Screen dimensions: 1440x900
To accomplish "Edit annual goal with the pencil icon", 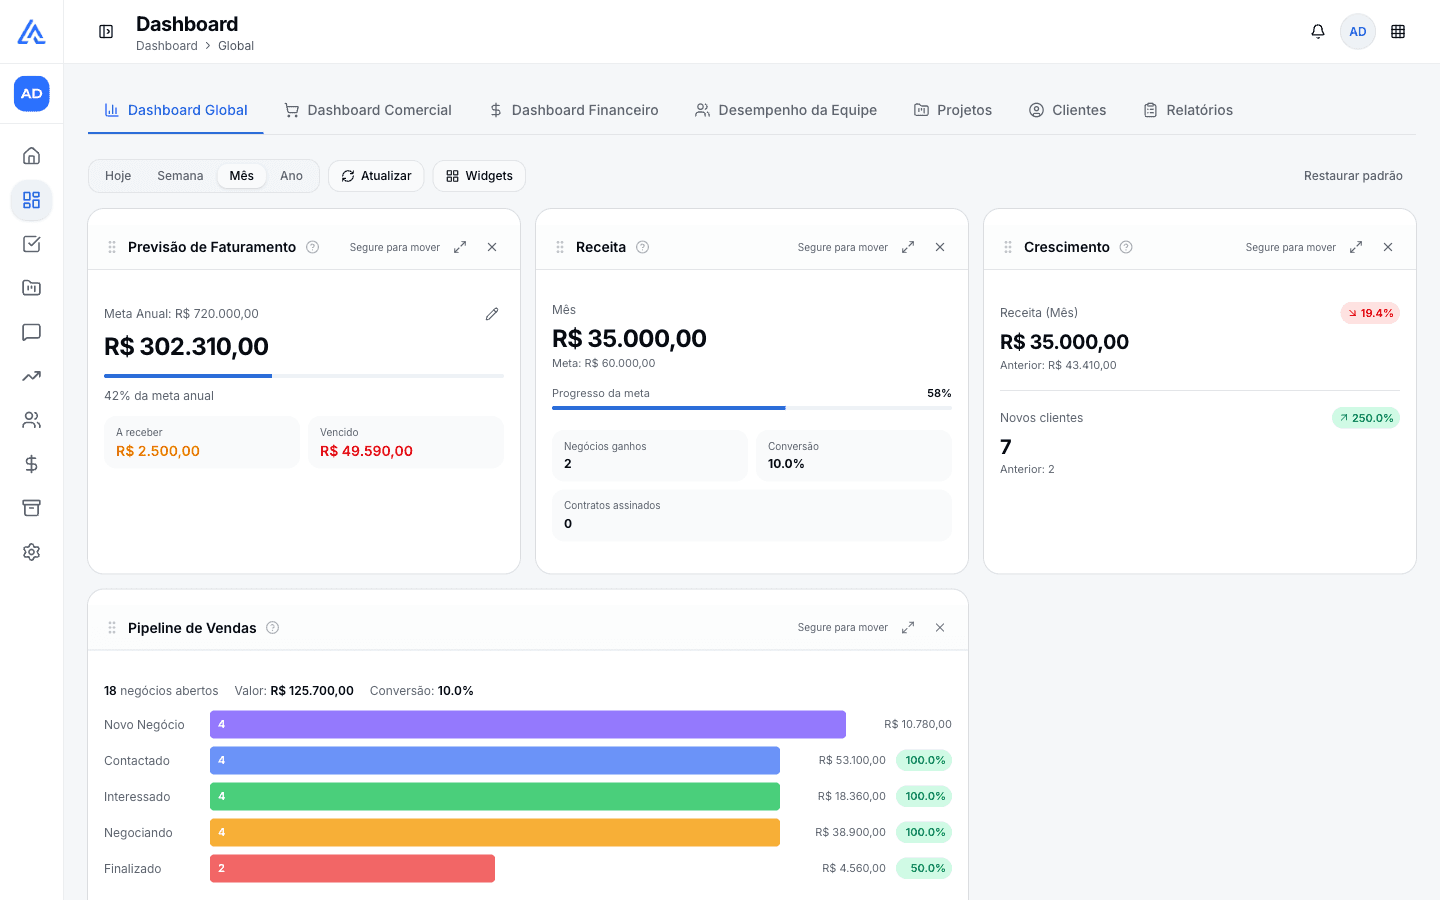I will tap(492, 314).
